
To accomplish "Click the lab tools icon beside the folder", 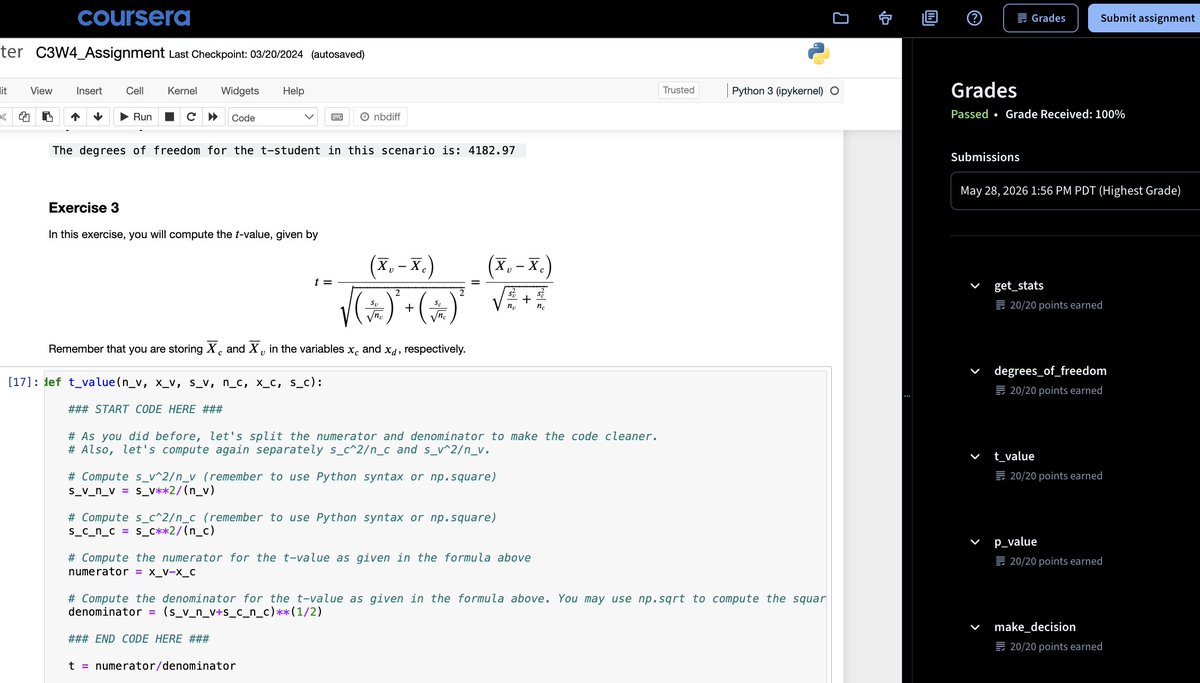I will click(x=885, y=18).
